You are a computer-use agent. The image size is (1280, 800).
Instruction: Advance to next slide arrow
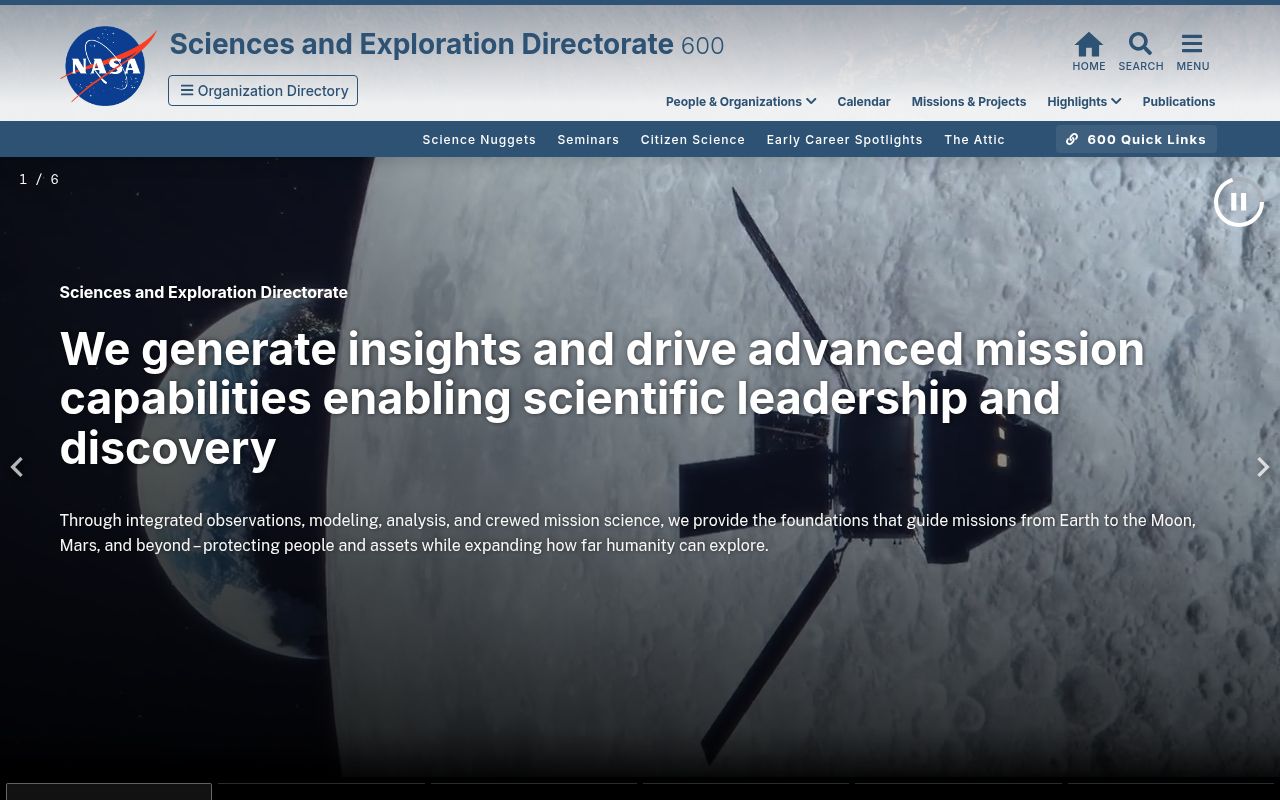[1263, 467]
